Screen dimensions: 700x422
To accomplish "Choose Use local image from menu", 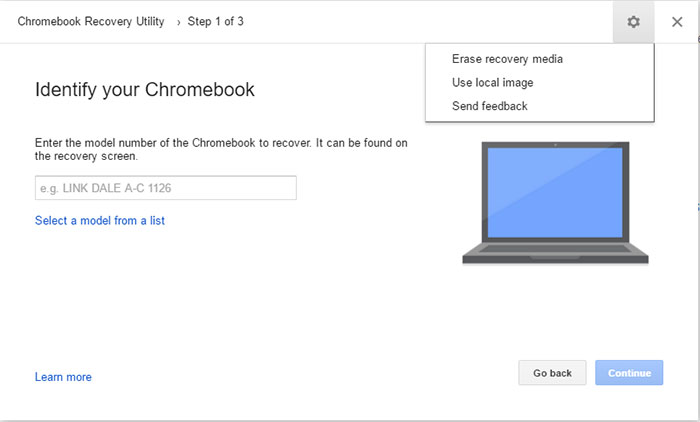I will click(x=492, y=83).
